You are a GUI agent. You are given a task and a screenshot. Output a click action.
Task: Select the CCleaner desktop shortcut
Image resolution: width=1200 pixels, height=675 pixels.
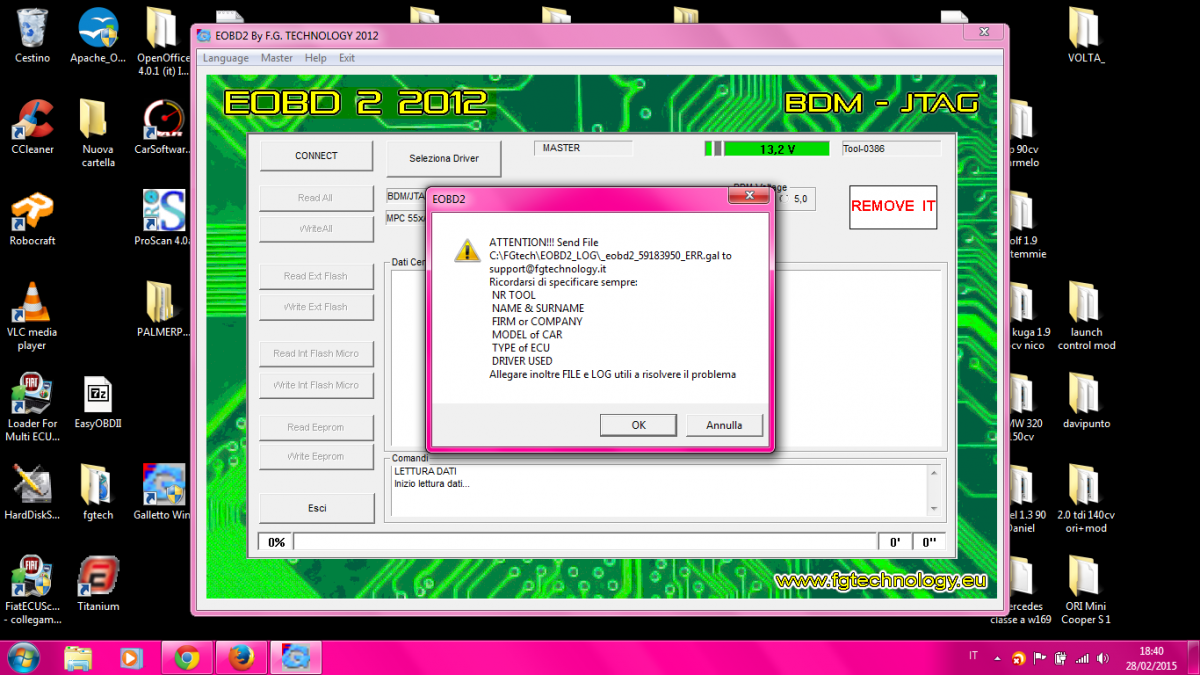pos(33,126)
